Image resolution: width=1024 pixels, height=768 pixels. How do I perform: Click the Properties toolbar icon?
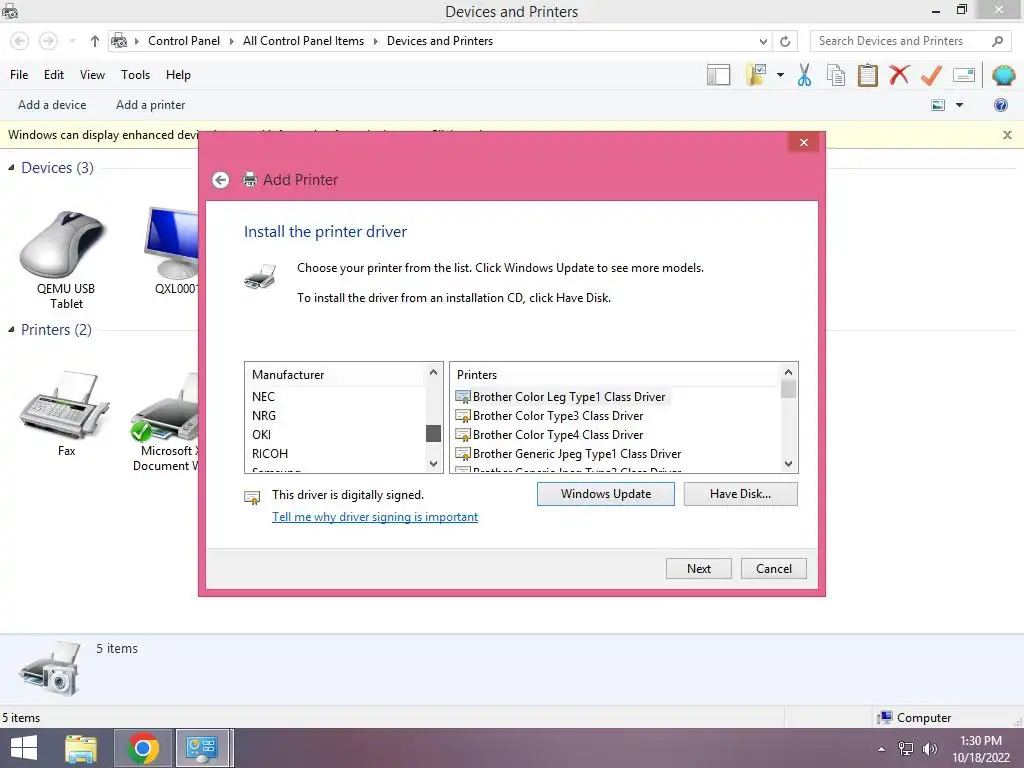coord(964,75)
